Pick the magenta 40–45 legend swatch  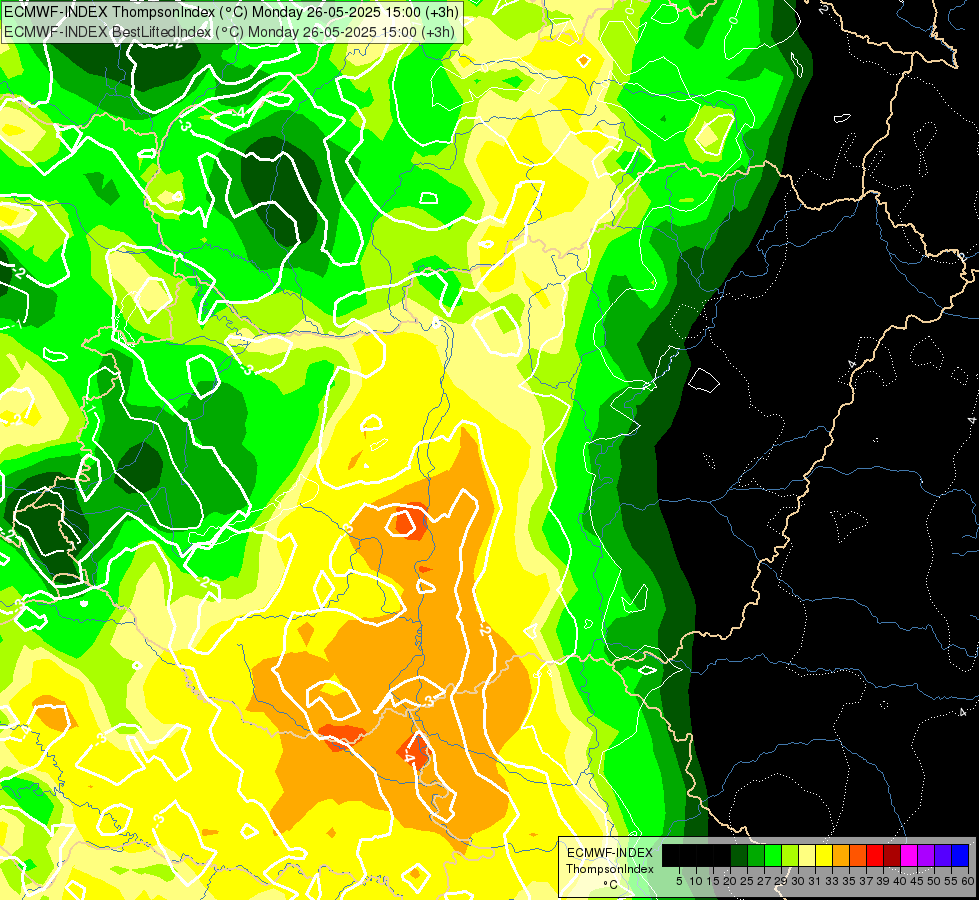click(909, 855)
